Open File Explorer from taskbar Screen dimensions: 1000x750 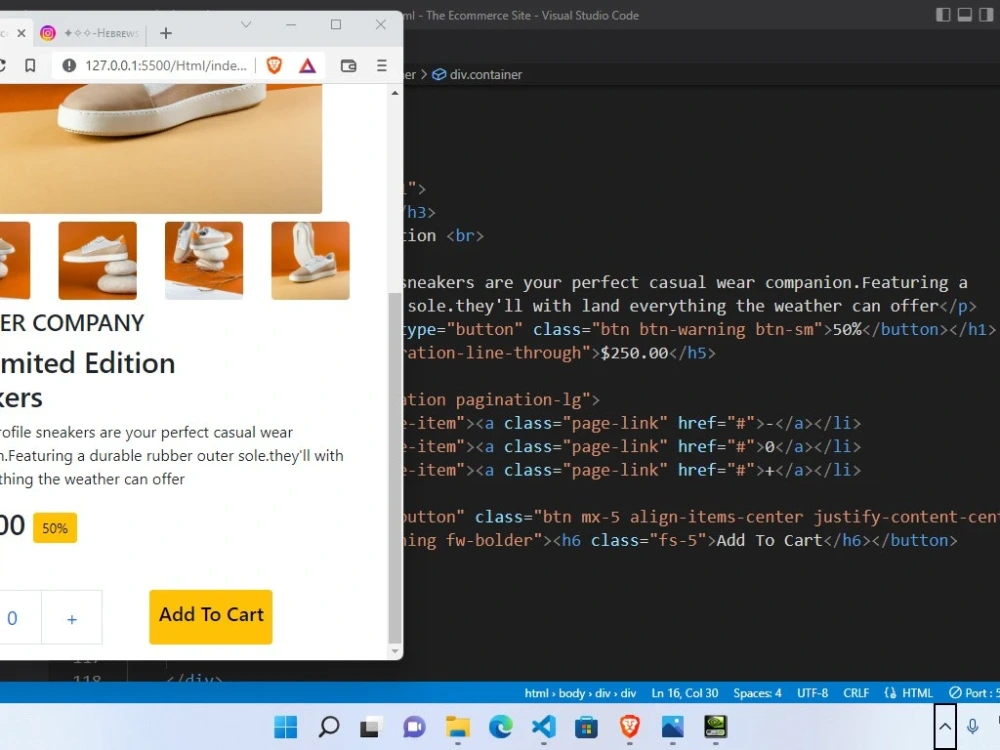coord(457,726)
